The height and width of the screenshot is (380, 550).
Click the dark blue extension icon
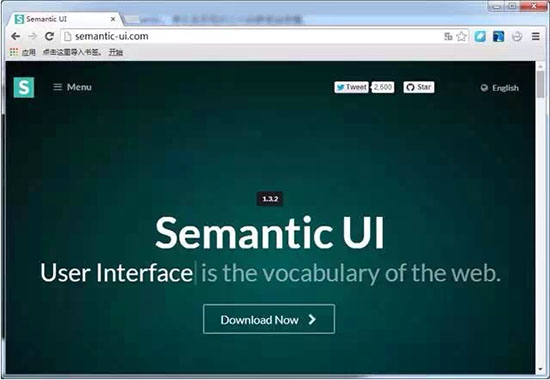tap(498, 36)
